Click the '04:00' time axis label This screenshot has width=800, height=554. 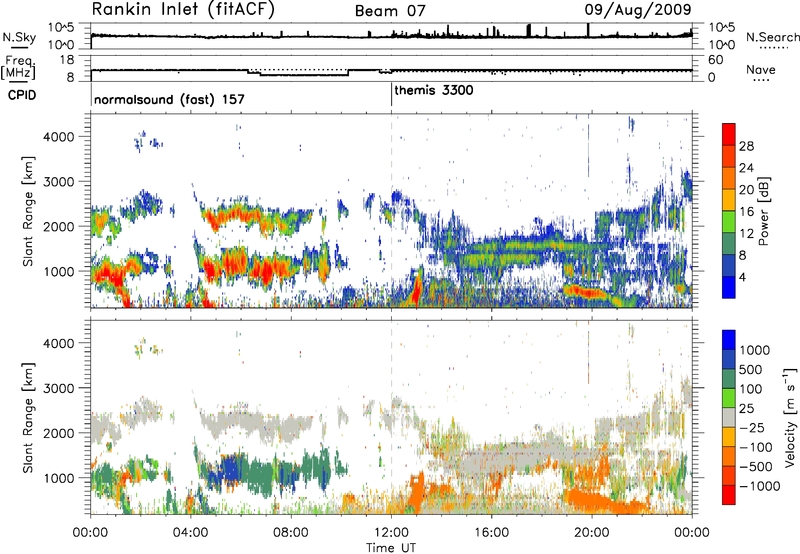click(x=190, y=533)
